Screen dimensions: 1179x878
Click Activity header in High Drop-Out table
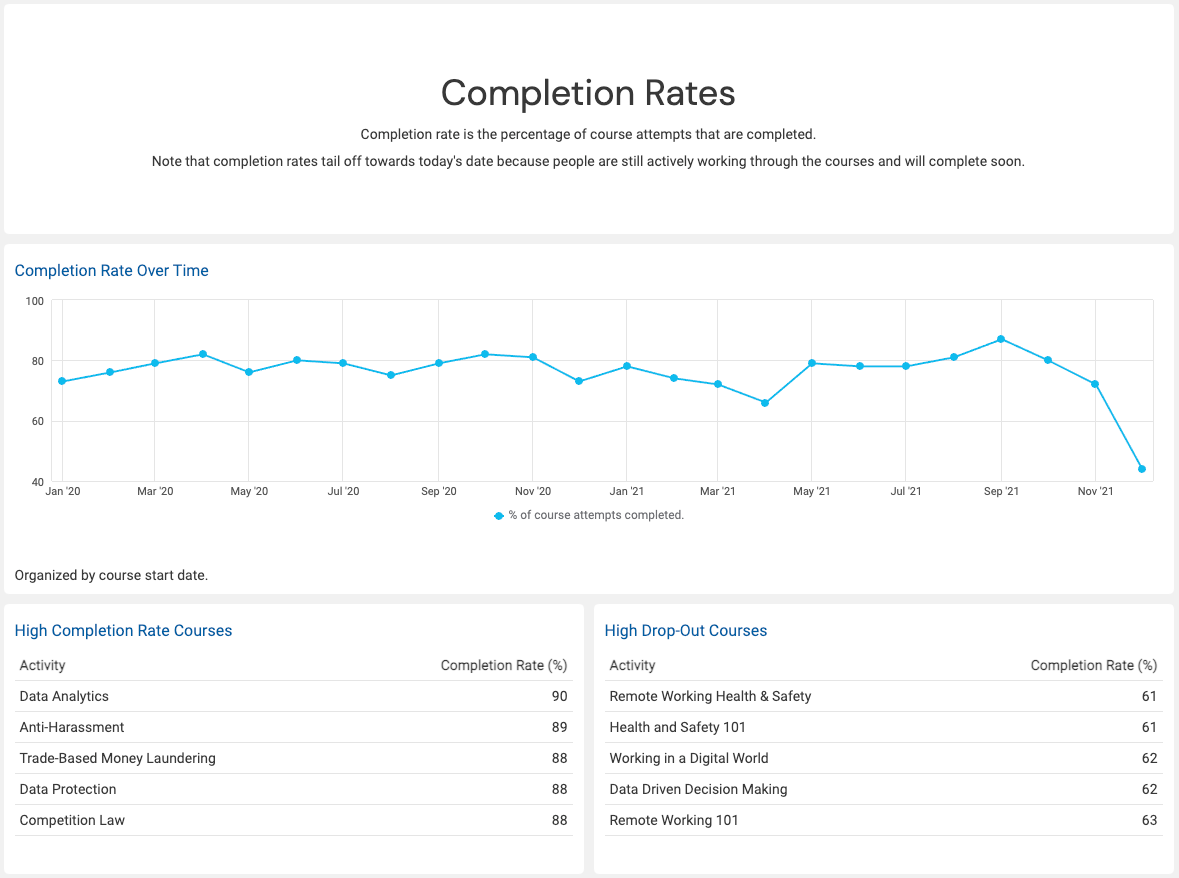point(632,665)
